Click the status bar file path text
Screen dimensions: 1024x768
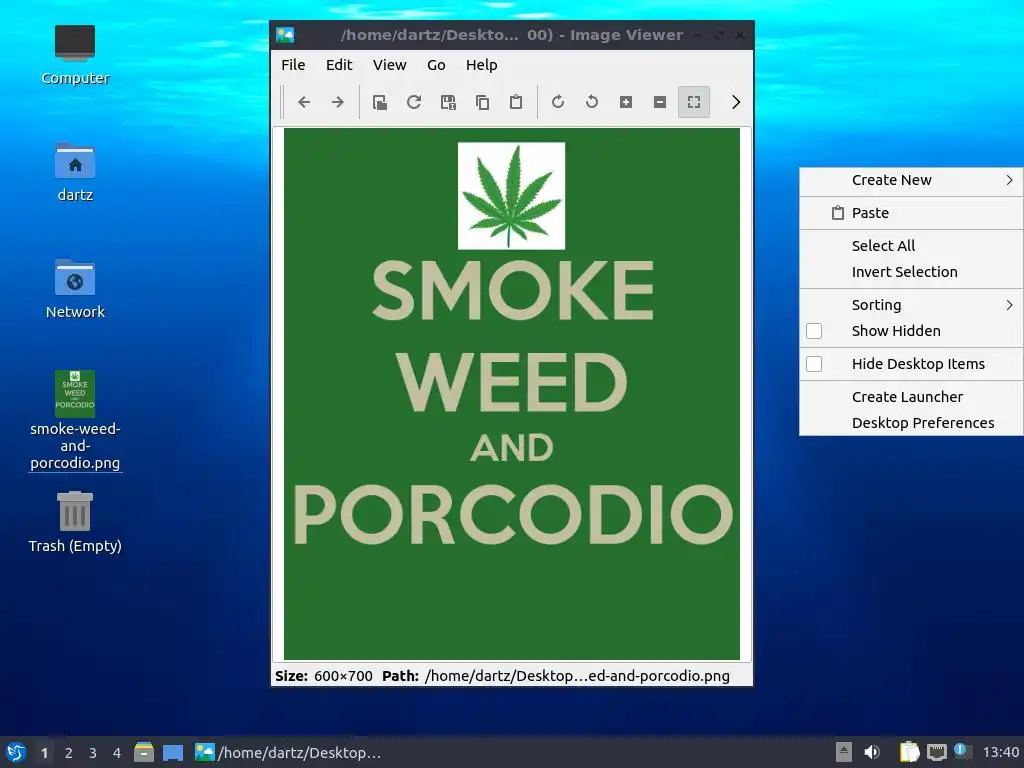(x=577, y=676)
